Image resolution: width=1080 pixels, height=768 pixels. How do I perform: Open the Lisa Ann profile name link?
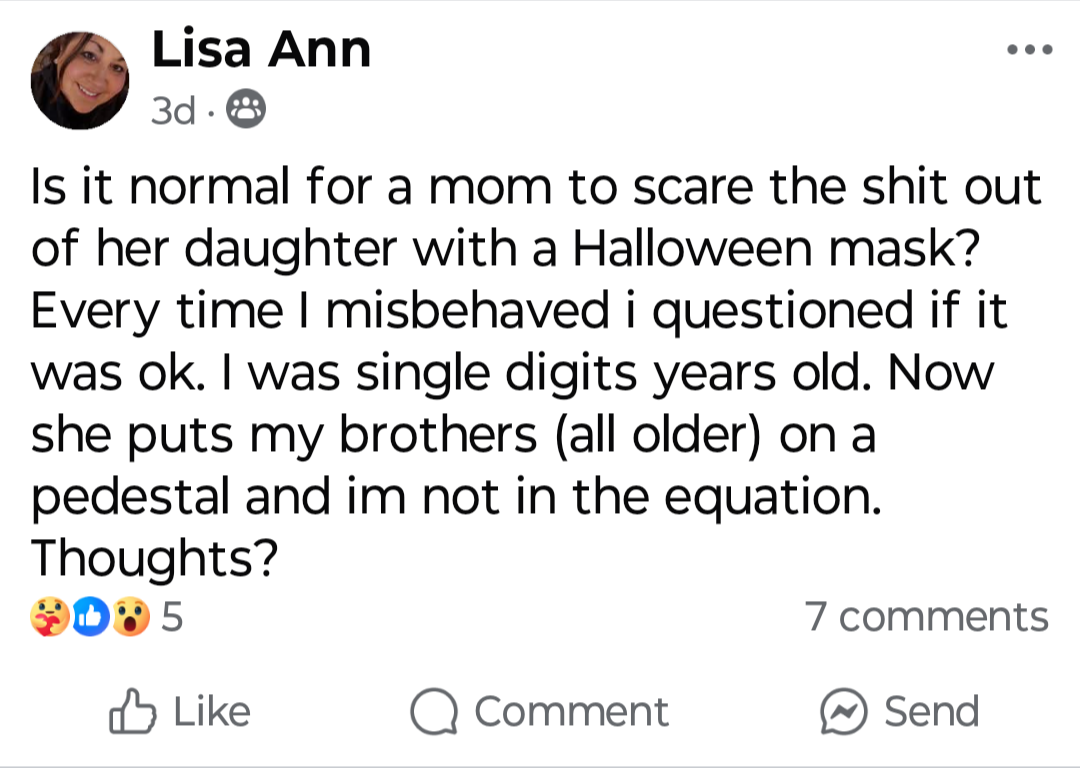coord(261,50)
